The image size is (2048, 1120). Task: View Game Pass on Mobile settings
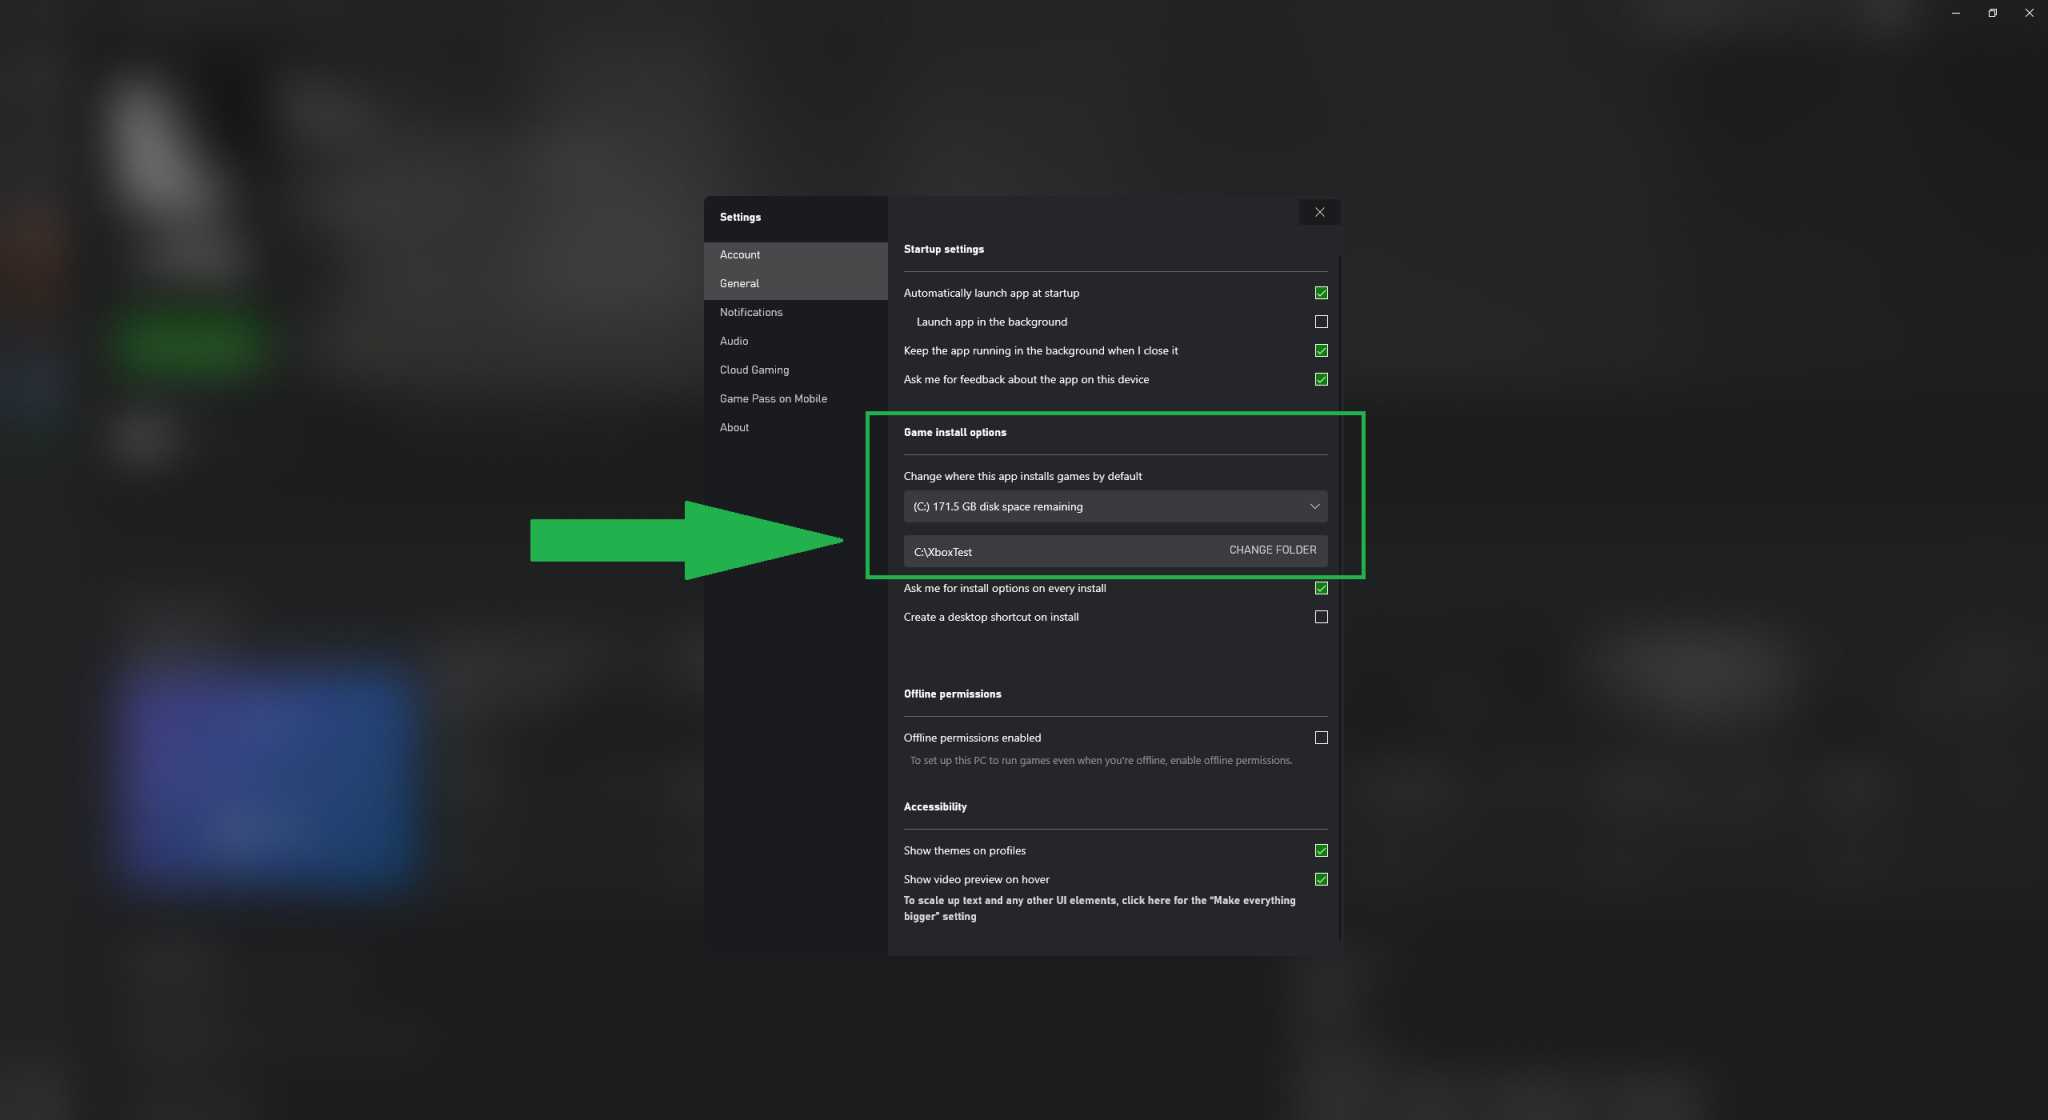[x=772, y=398]
